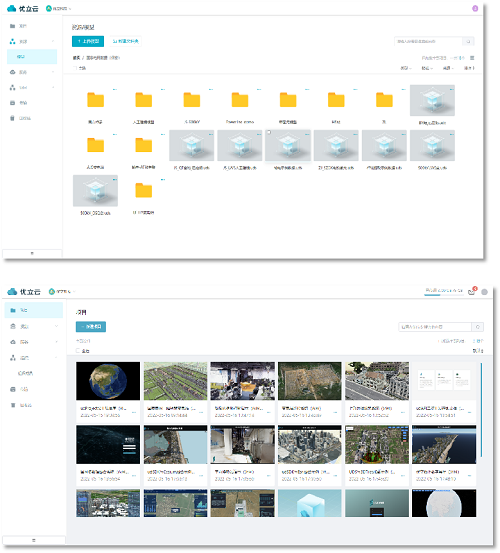500x553 pixels.
Task: Tick the checkbox on the hovered model thumbnail
Action: click(x=269, y=133)
